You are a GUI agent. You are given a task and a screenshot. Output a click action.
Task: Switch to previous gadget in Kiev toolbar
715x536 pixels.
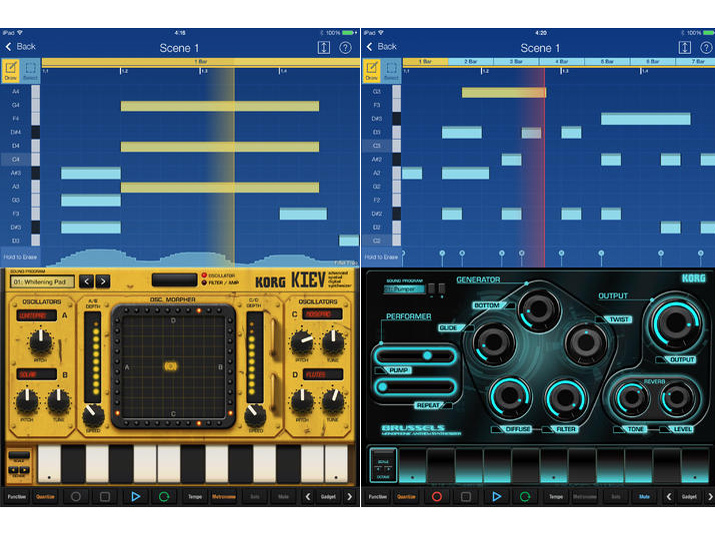[x=308, y=497]
